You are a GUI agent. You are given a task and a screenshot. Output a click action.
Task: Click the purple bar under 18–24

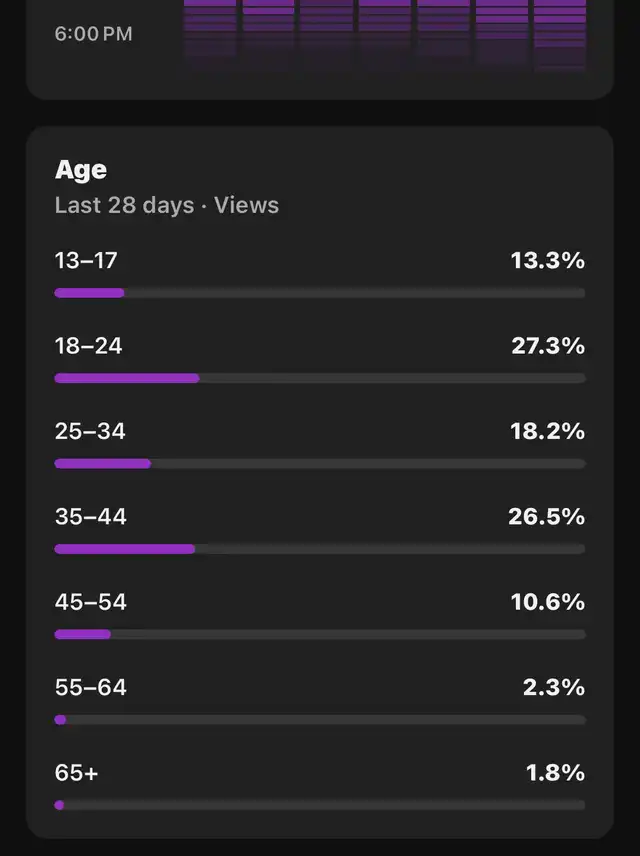(x=127, y=378)
